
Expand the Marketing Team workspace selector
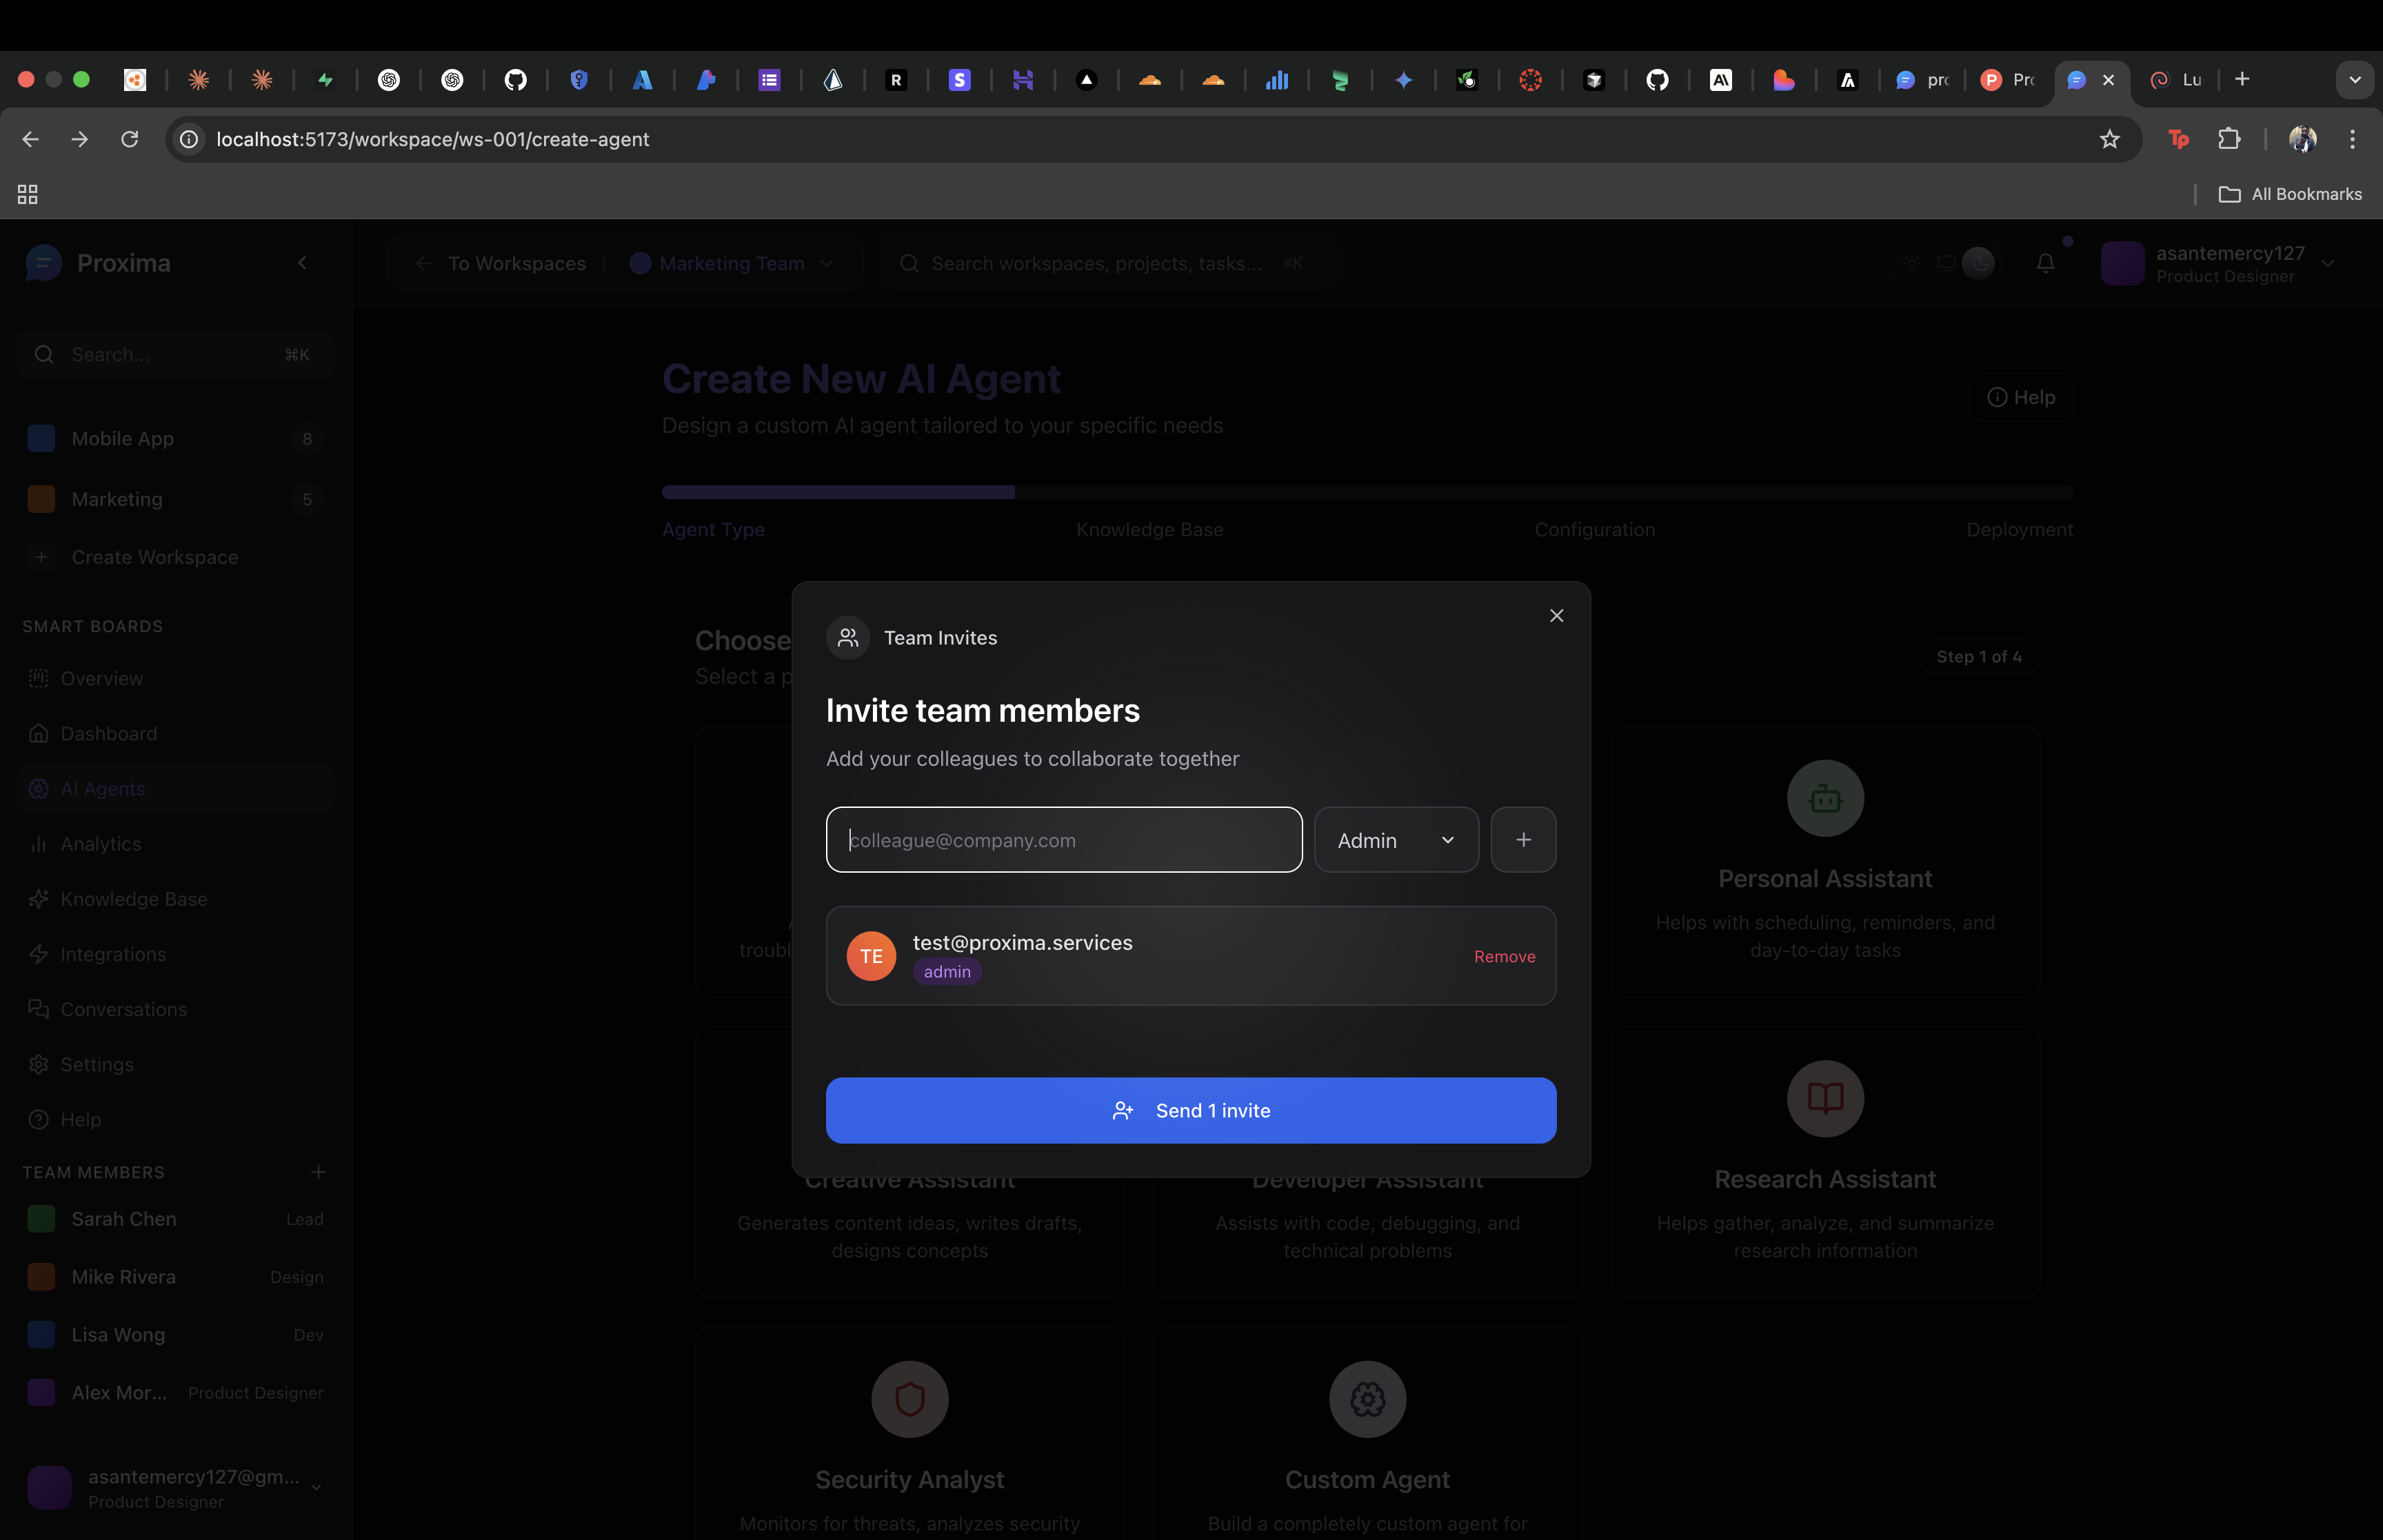(x=732, y=263)
